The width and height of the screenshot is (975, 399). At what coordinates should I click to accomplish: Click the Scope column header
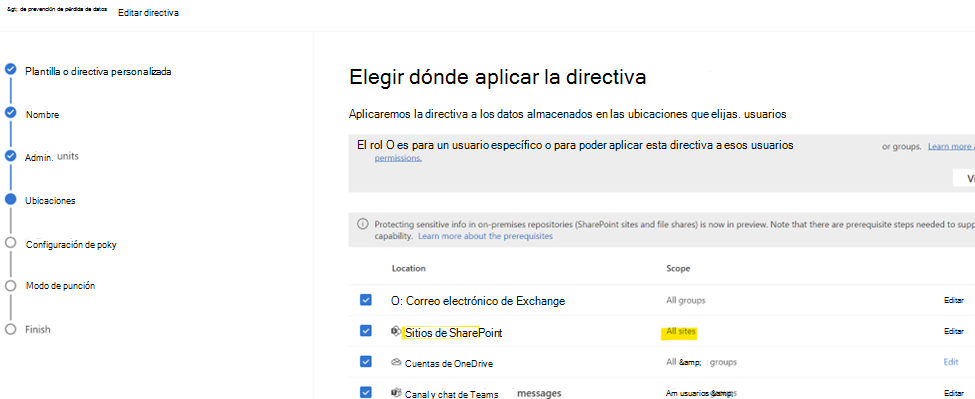[x=678, y=268]
